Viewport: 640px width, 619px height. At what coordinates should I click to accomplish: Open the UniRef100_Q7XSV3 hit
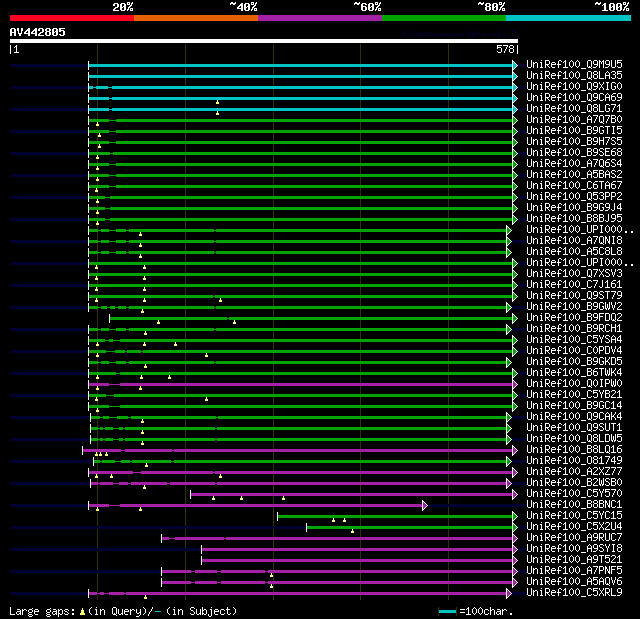(x=574, y=274)
